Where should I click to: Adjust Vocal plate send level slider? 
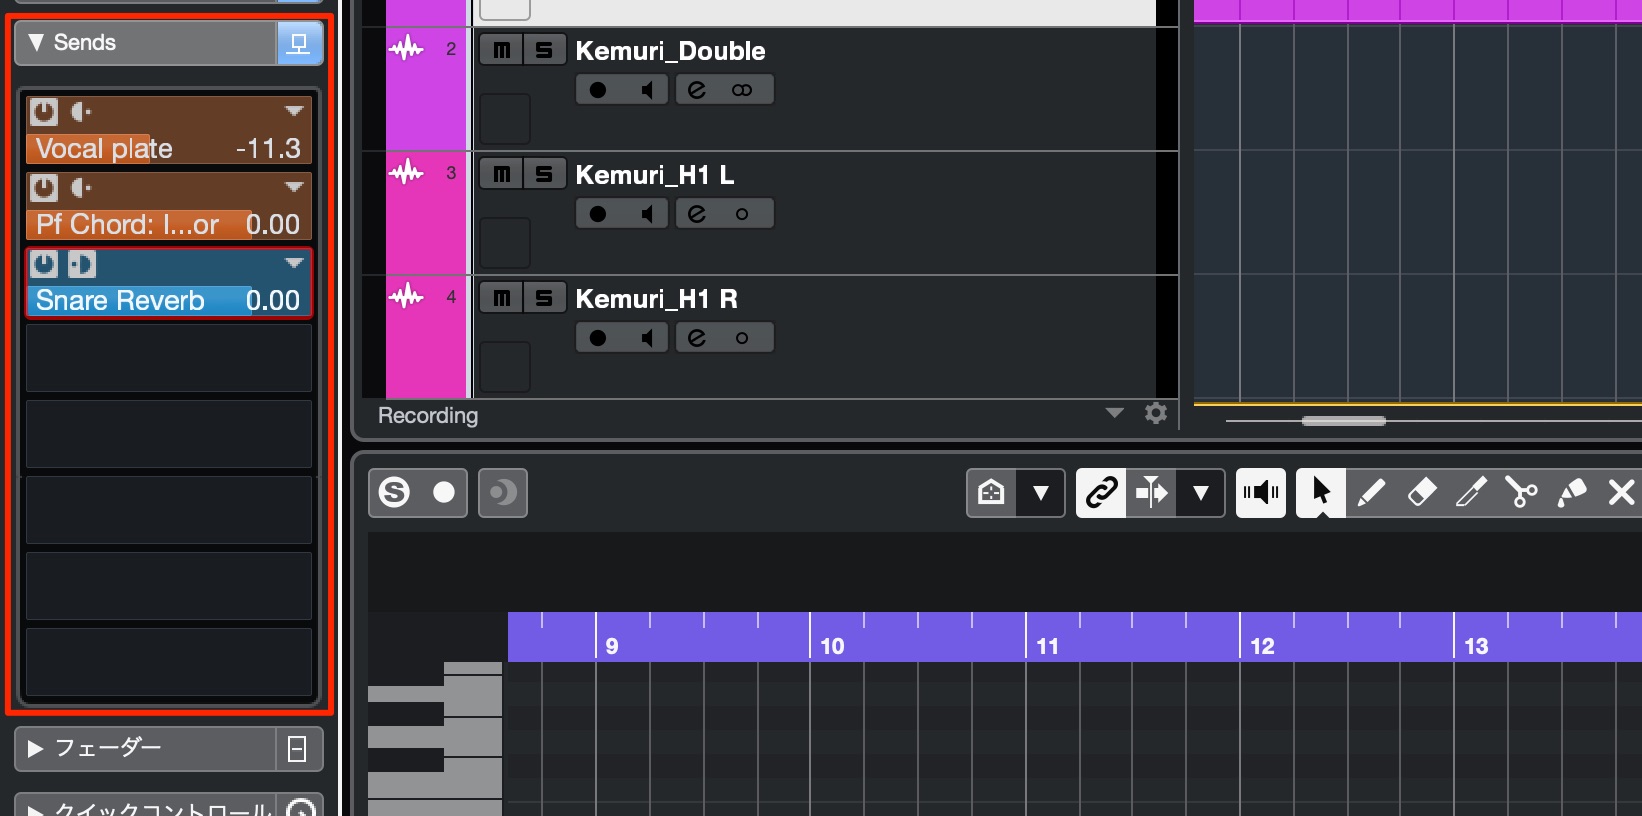coord(169,148)
